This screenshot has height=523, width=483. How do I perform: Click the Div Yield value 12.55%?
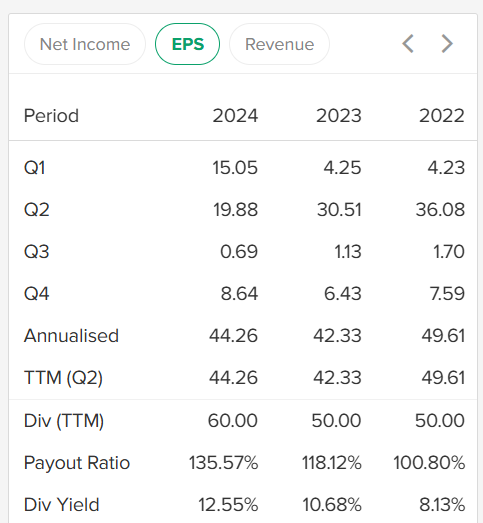coord(228,505)
